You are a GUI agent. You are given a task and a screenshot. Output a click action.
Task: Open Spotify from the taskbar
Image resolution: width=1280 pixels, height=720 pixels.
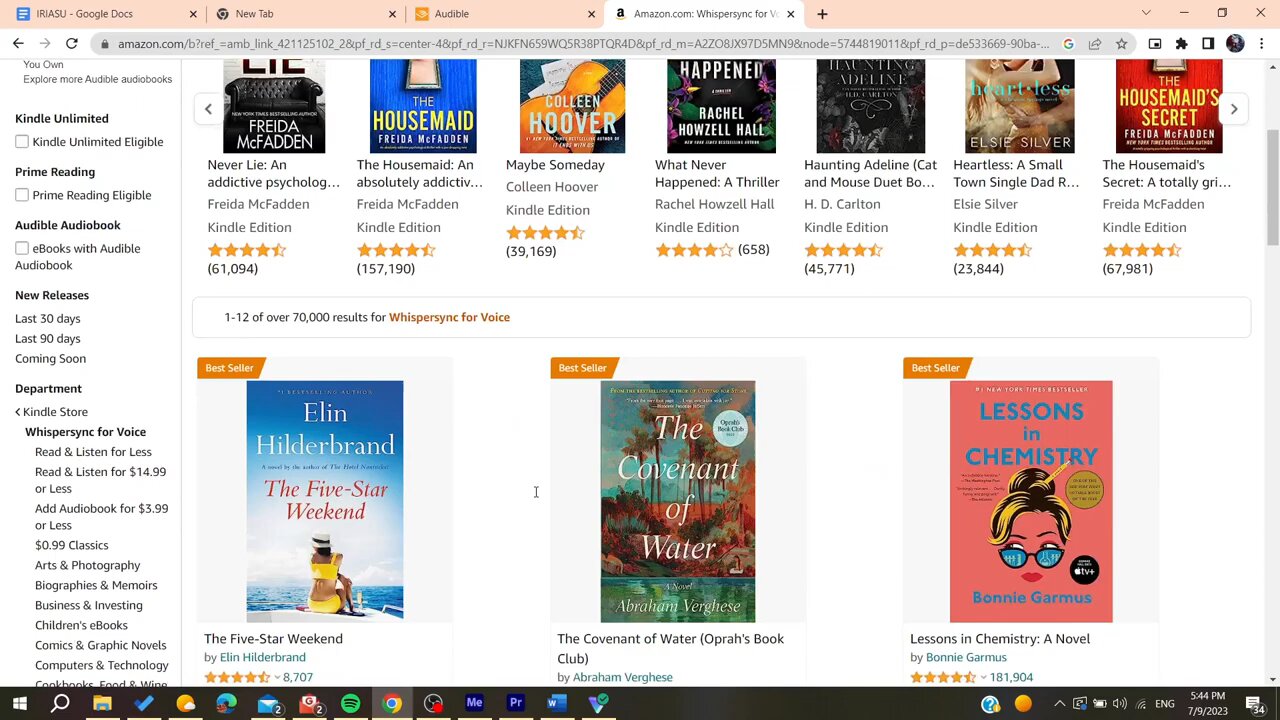[350, 703]
